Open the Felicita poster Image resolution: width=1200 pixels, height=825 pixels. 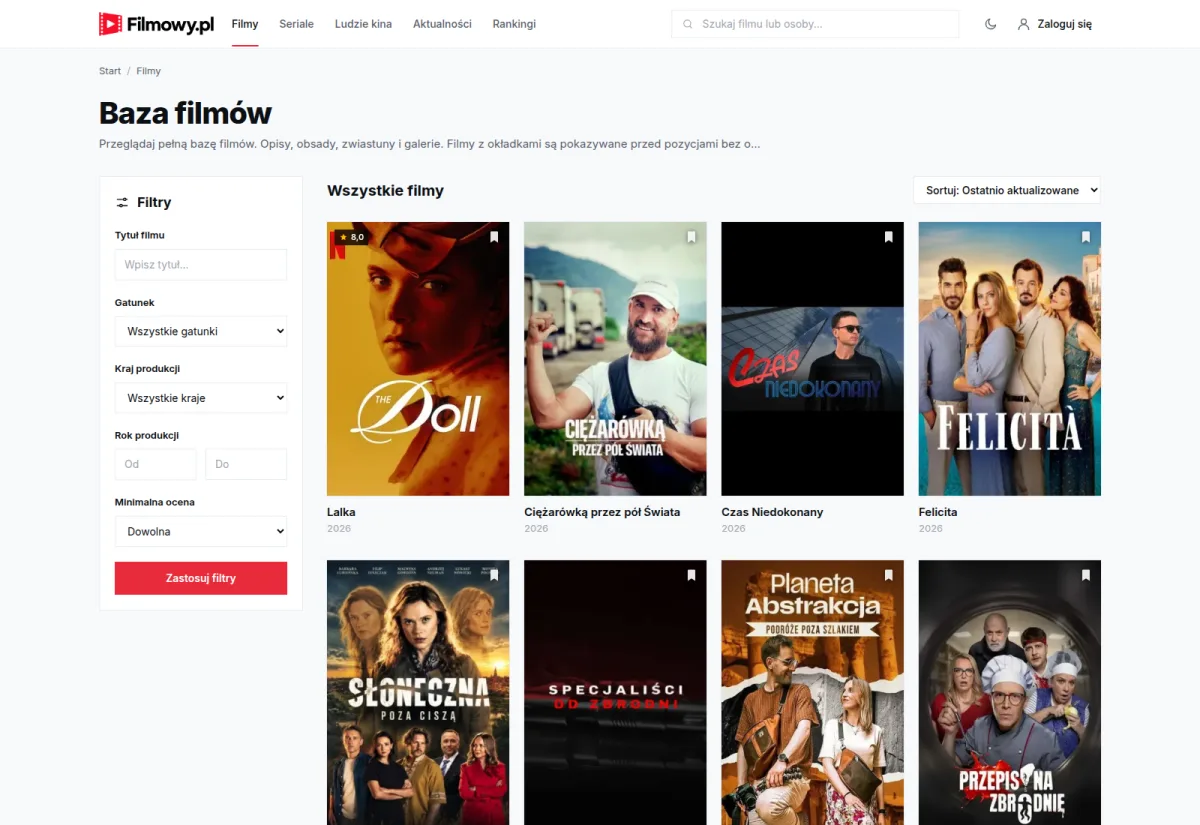click(x=1010, y=359)
